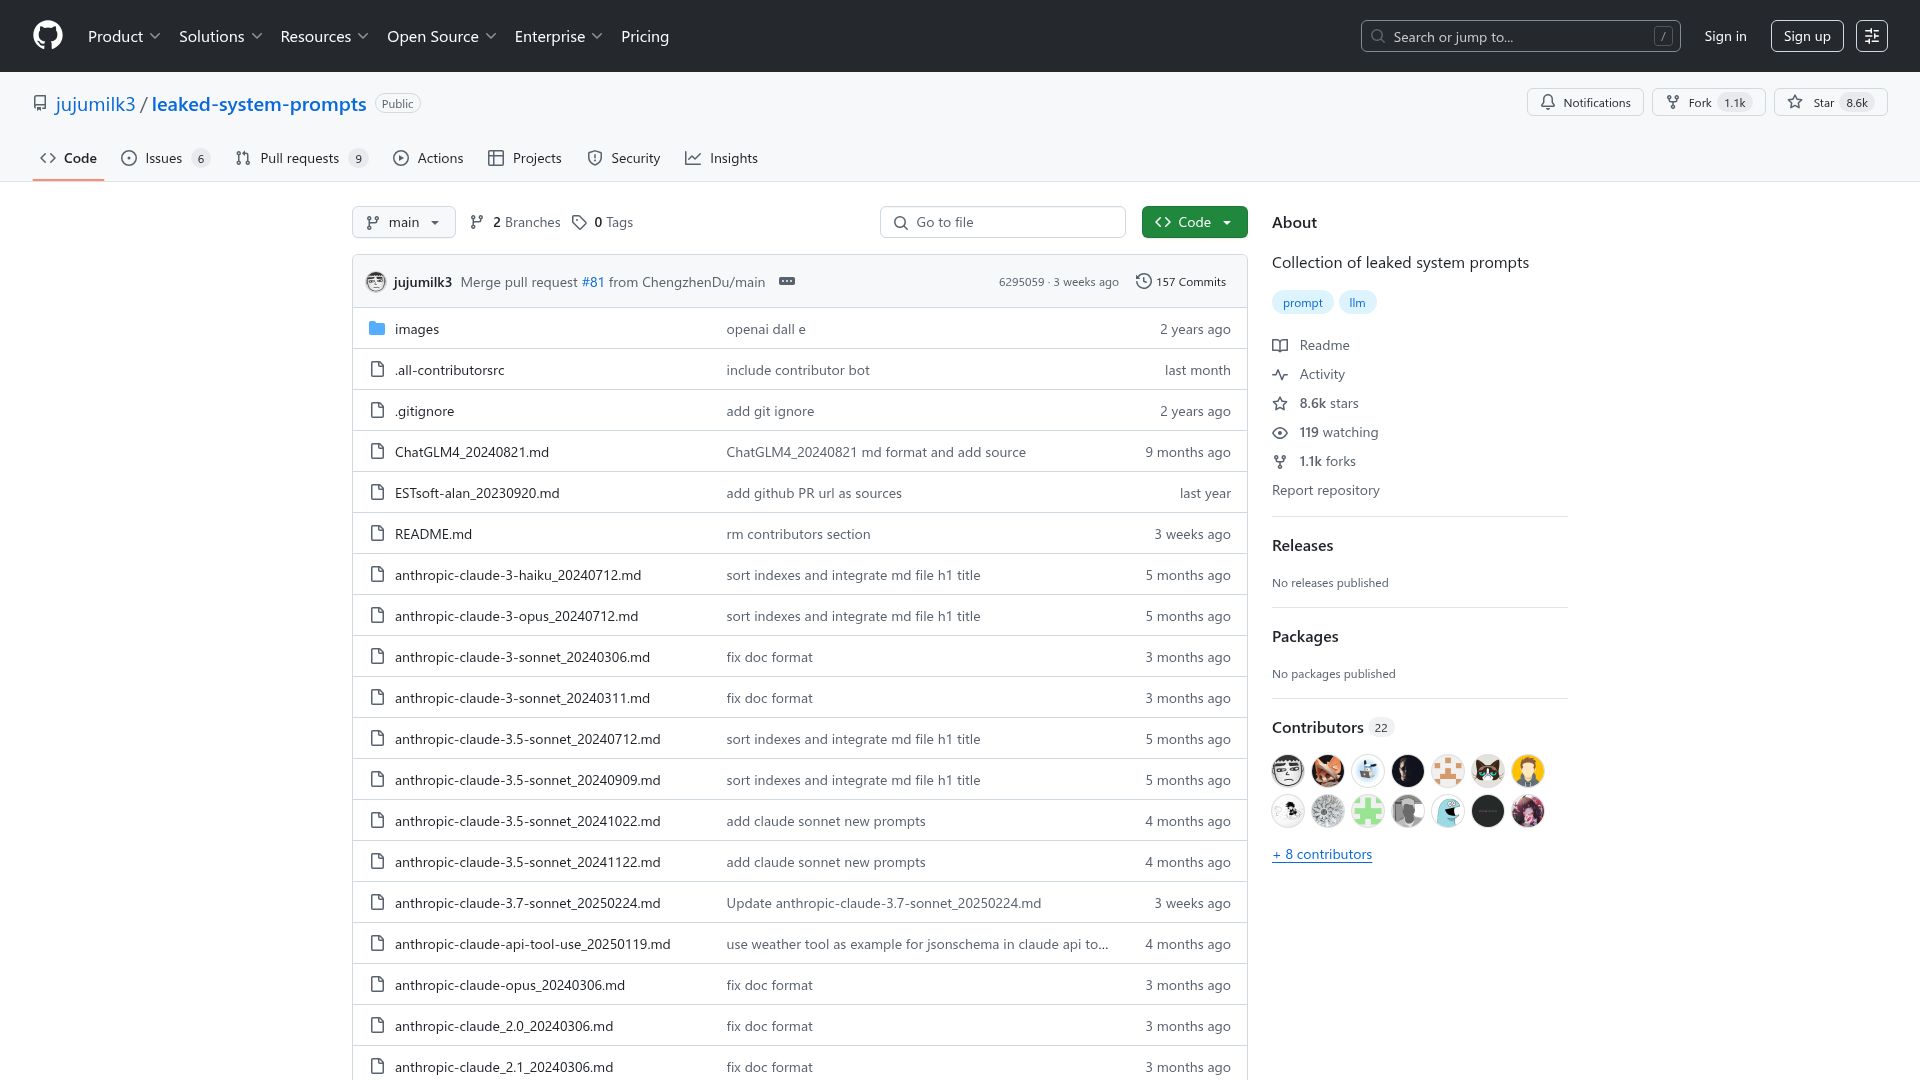Viewport: 1920px width, 1080px height.
Task: View the 157 Commits history
Action: (1181, 282)
